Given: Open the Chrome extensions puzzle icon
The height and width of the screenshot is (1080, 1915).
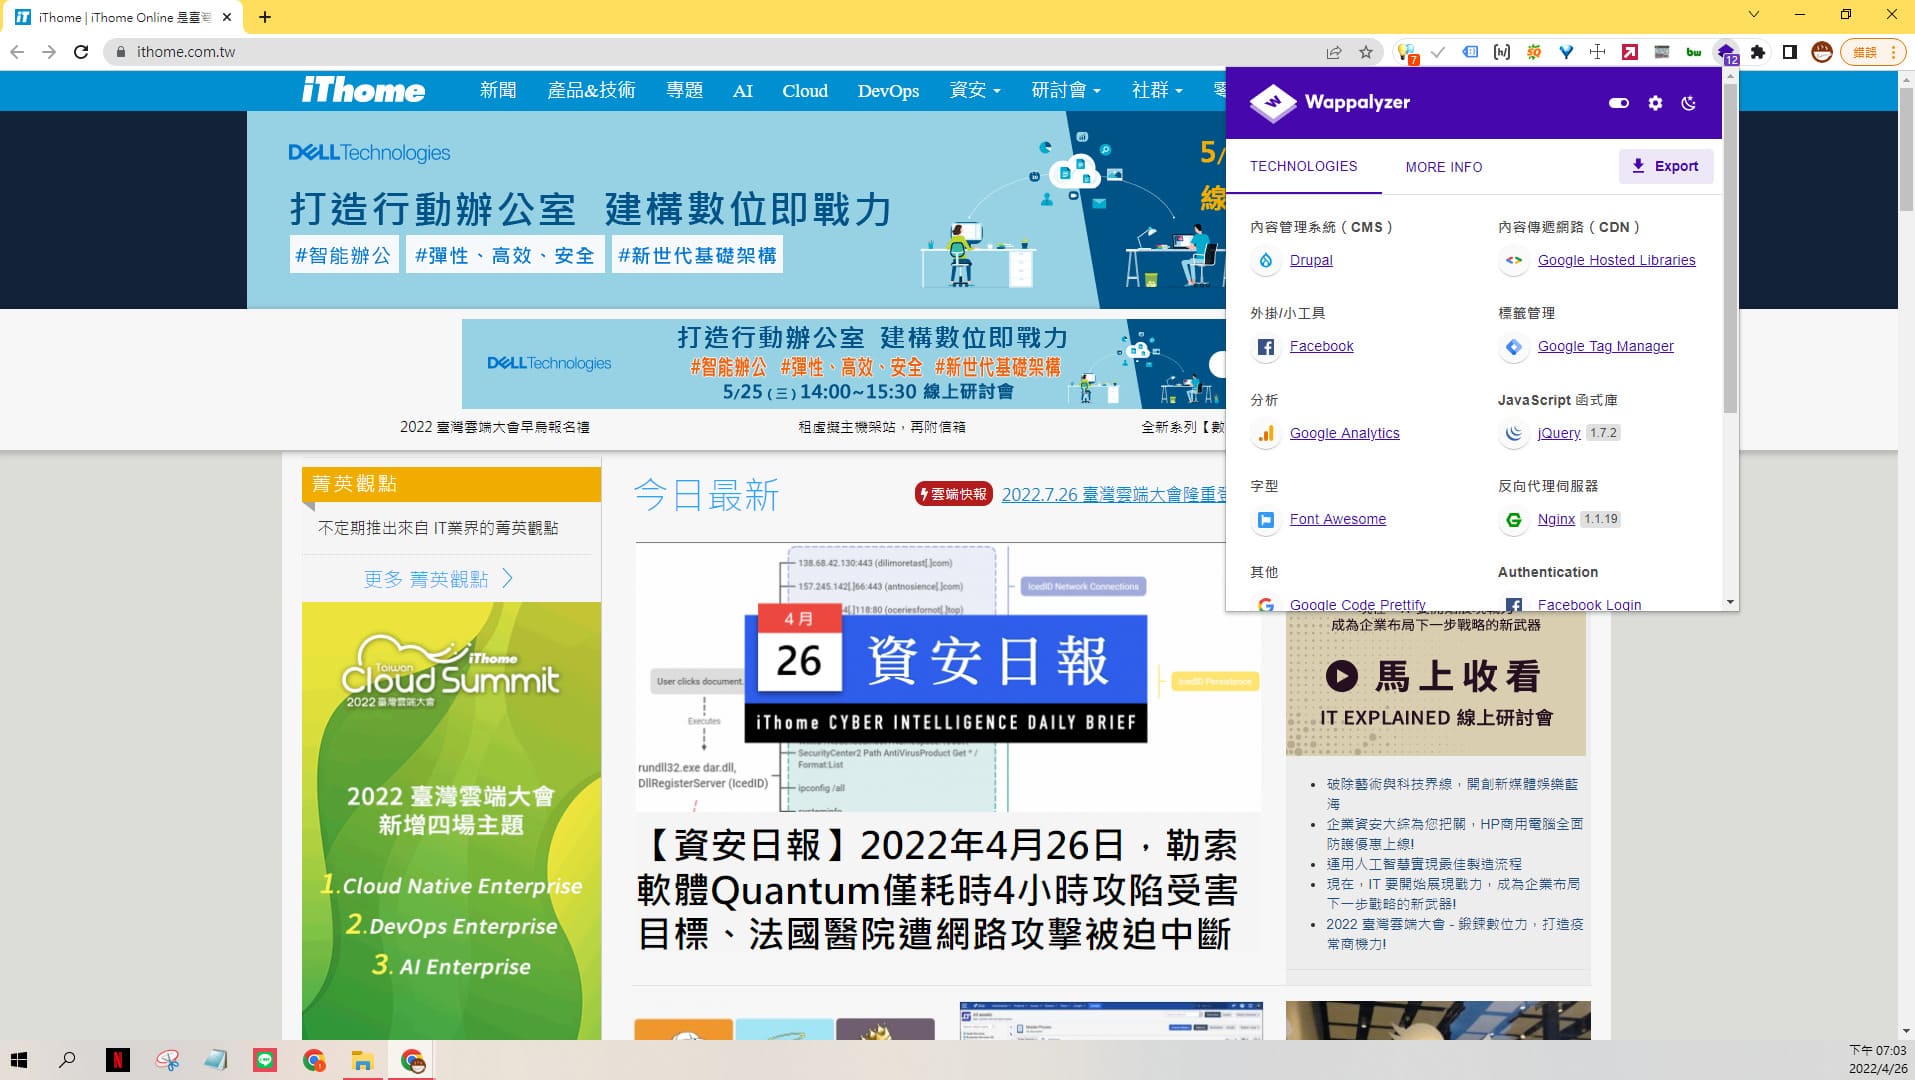Looking at the screenshot, I should coord(1758,52).
